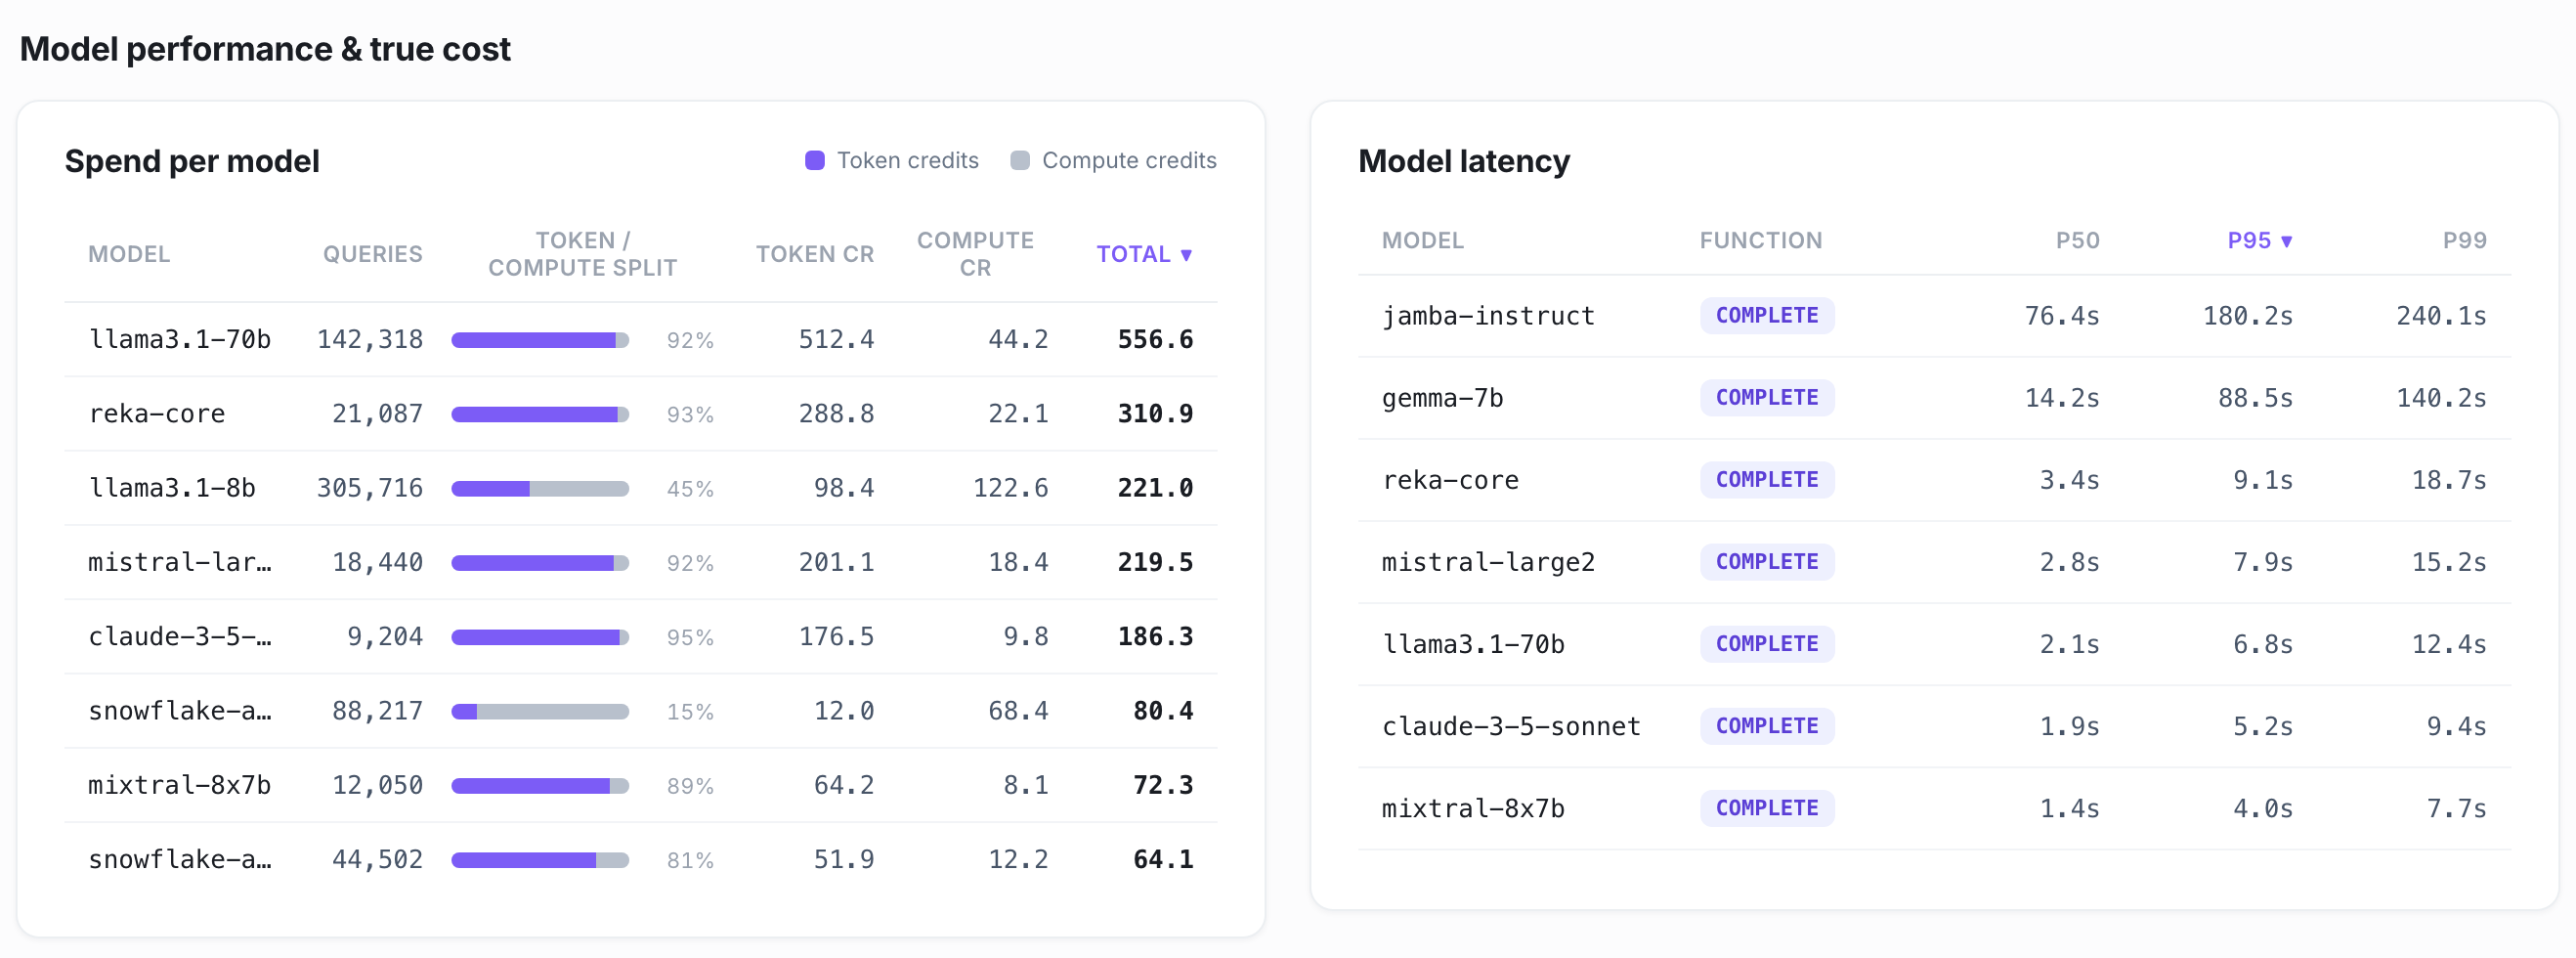Click the 142,318 queries value
Image resolution: width=2576 pixels, height=958 pixels.
[370, 340]
